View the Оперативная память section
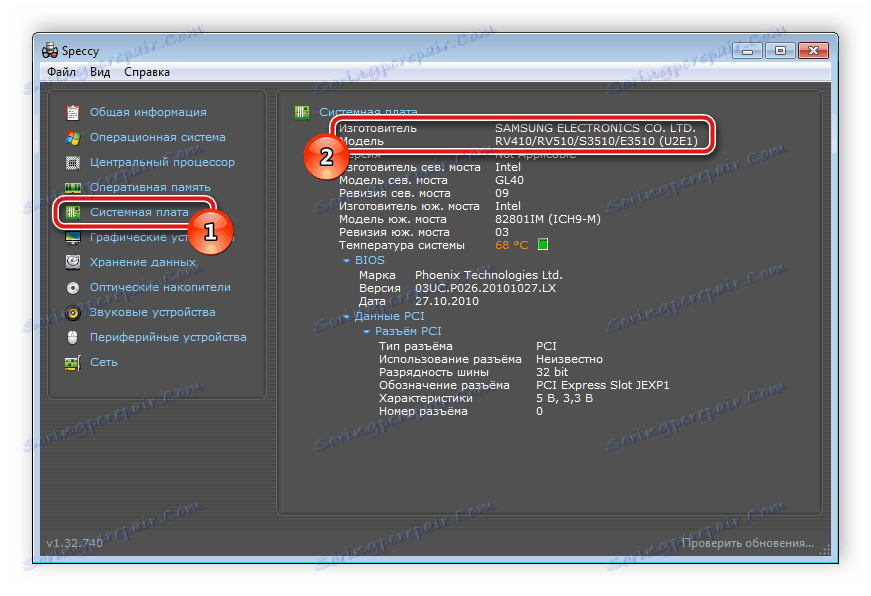Viewport: 871px width, 596px height. [x=150, y=187]
